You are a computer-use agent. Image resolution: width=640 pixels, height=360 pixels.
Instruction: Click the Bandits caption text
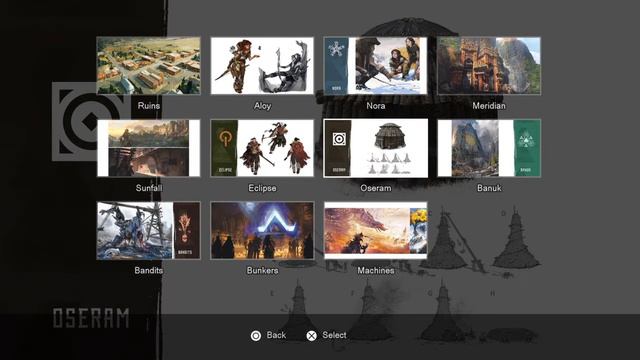pos(149,271)
